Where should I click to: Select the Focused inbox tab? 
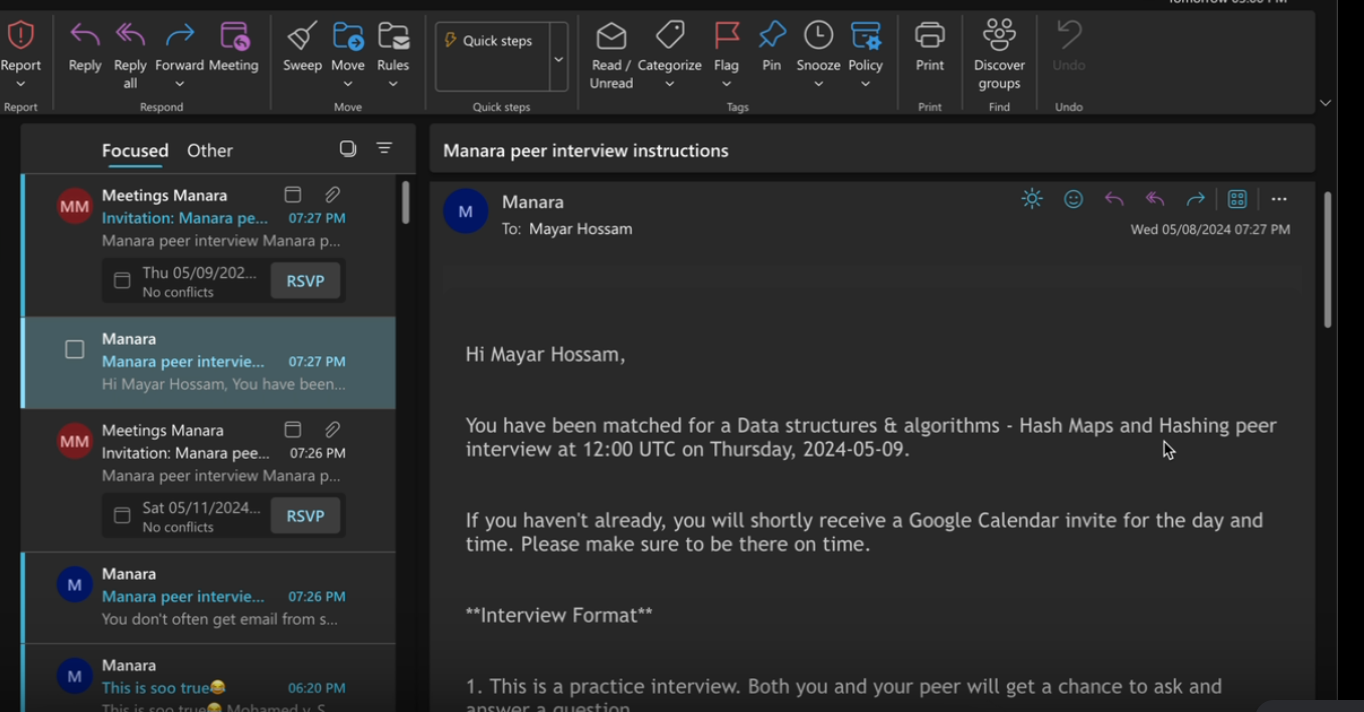pyautogui.click(x=135, y=151)
